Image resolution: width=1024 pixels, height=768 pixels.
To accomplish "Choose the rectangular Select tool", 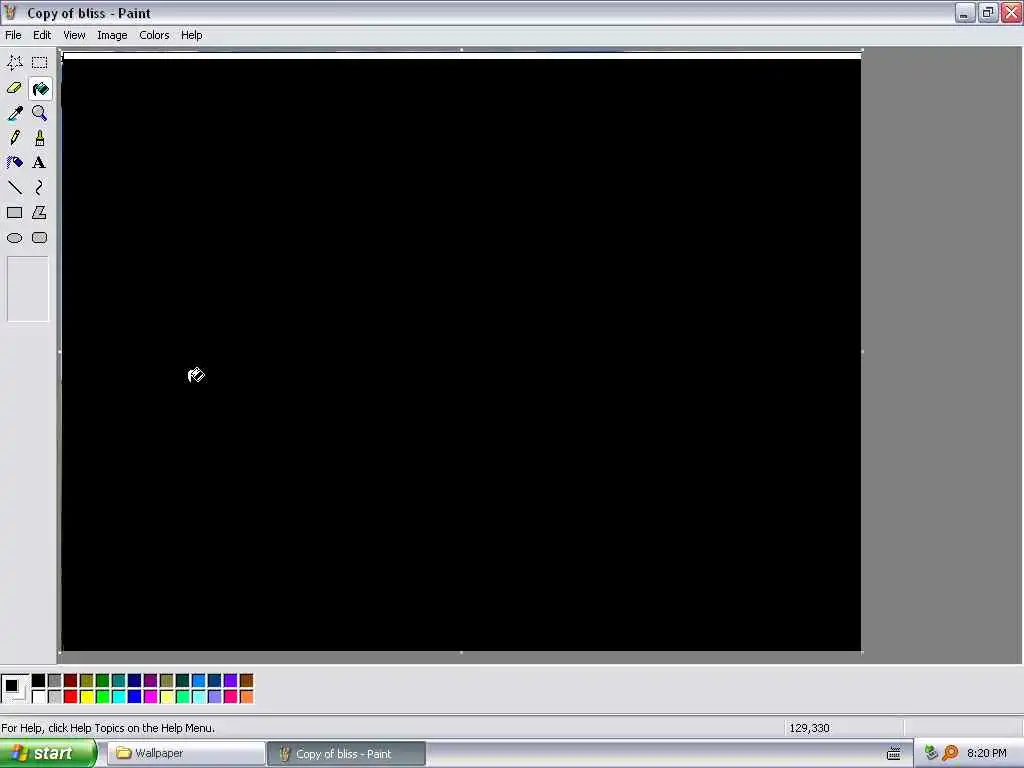I will [40, 63].
